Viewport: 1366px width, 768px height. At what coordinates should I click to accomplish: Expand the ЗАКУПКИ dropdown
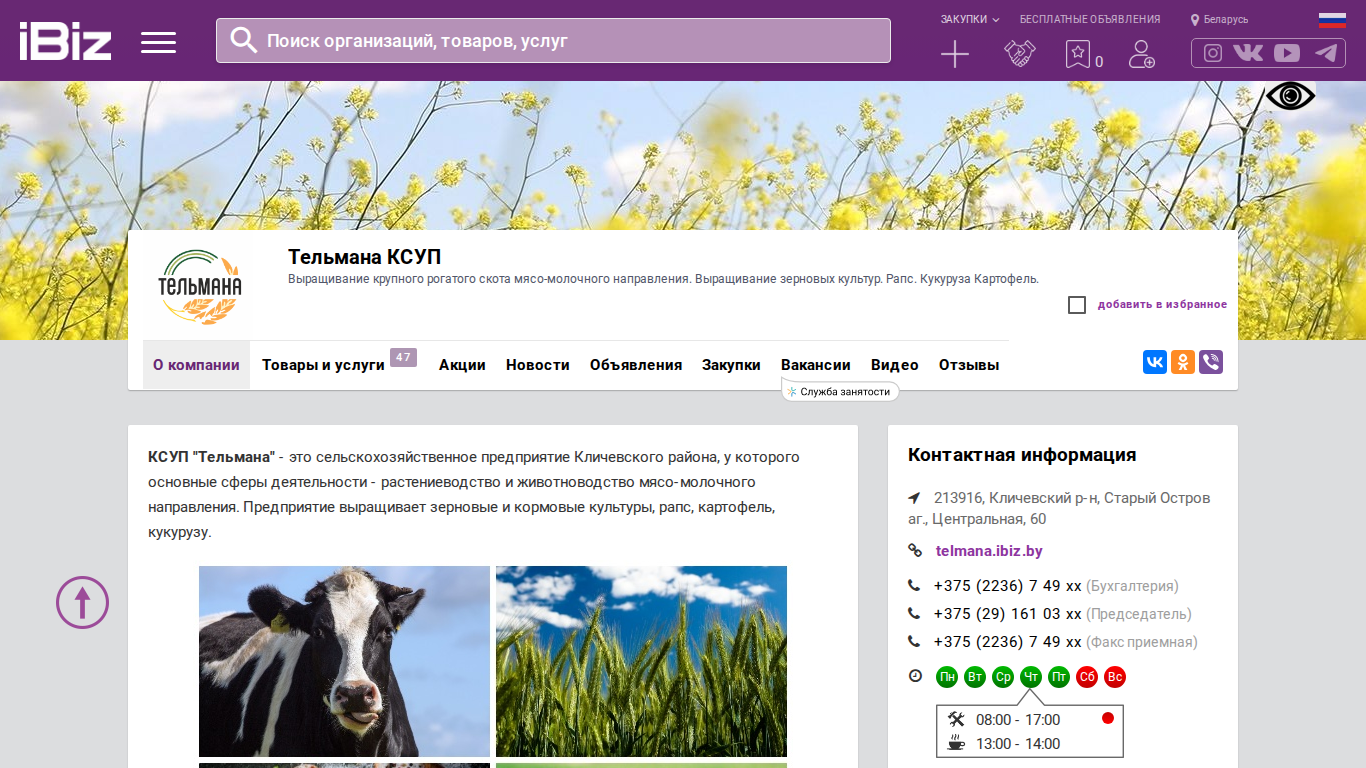[x=970, y=19]
